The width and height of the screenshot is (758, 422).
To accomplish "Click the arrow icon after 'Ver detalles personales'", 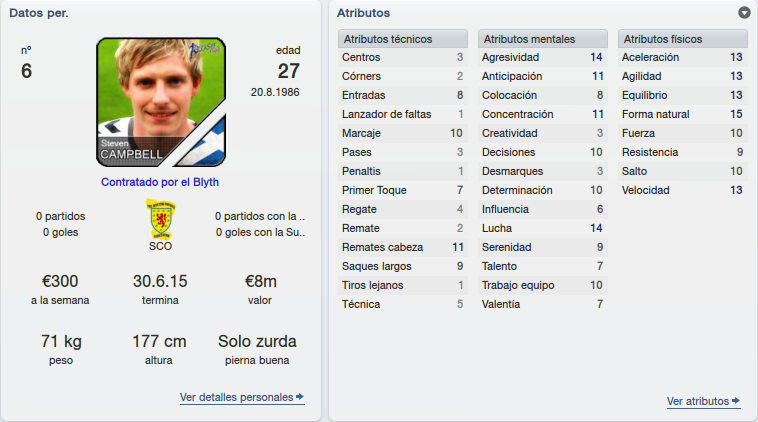I will click(300, 397).
